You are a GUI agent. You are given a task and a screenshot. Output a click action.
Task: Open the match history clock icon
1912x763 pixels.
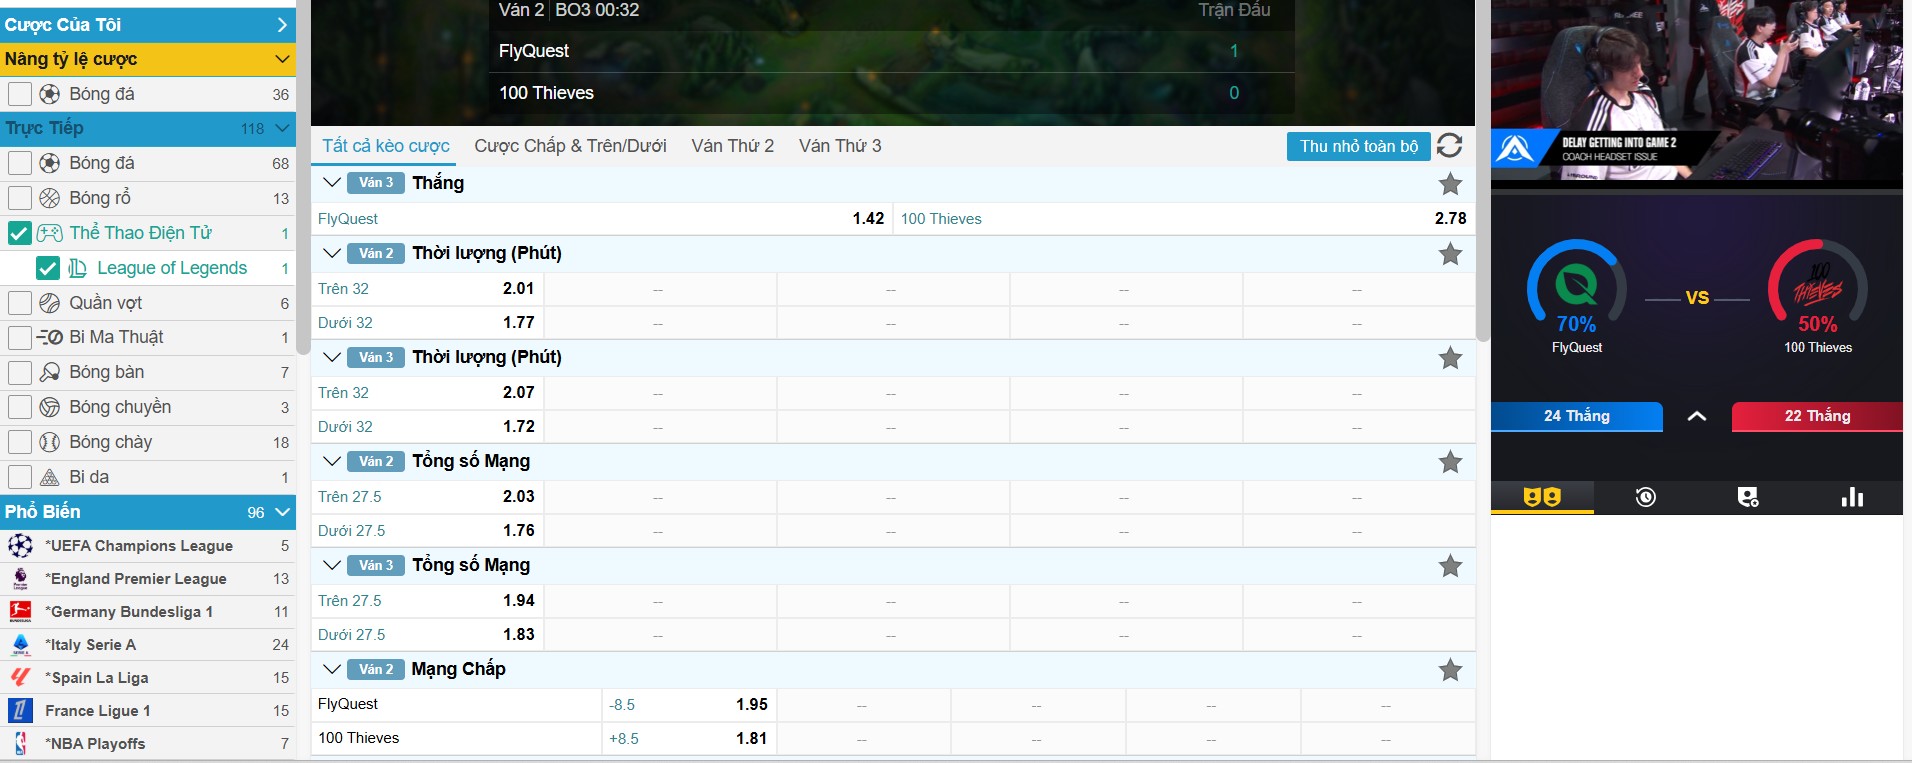(1645, 497)
